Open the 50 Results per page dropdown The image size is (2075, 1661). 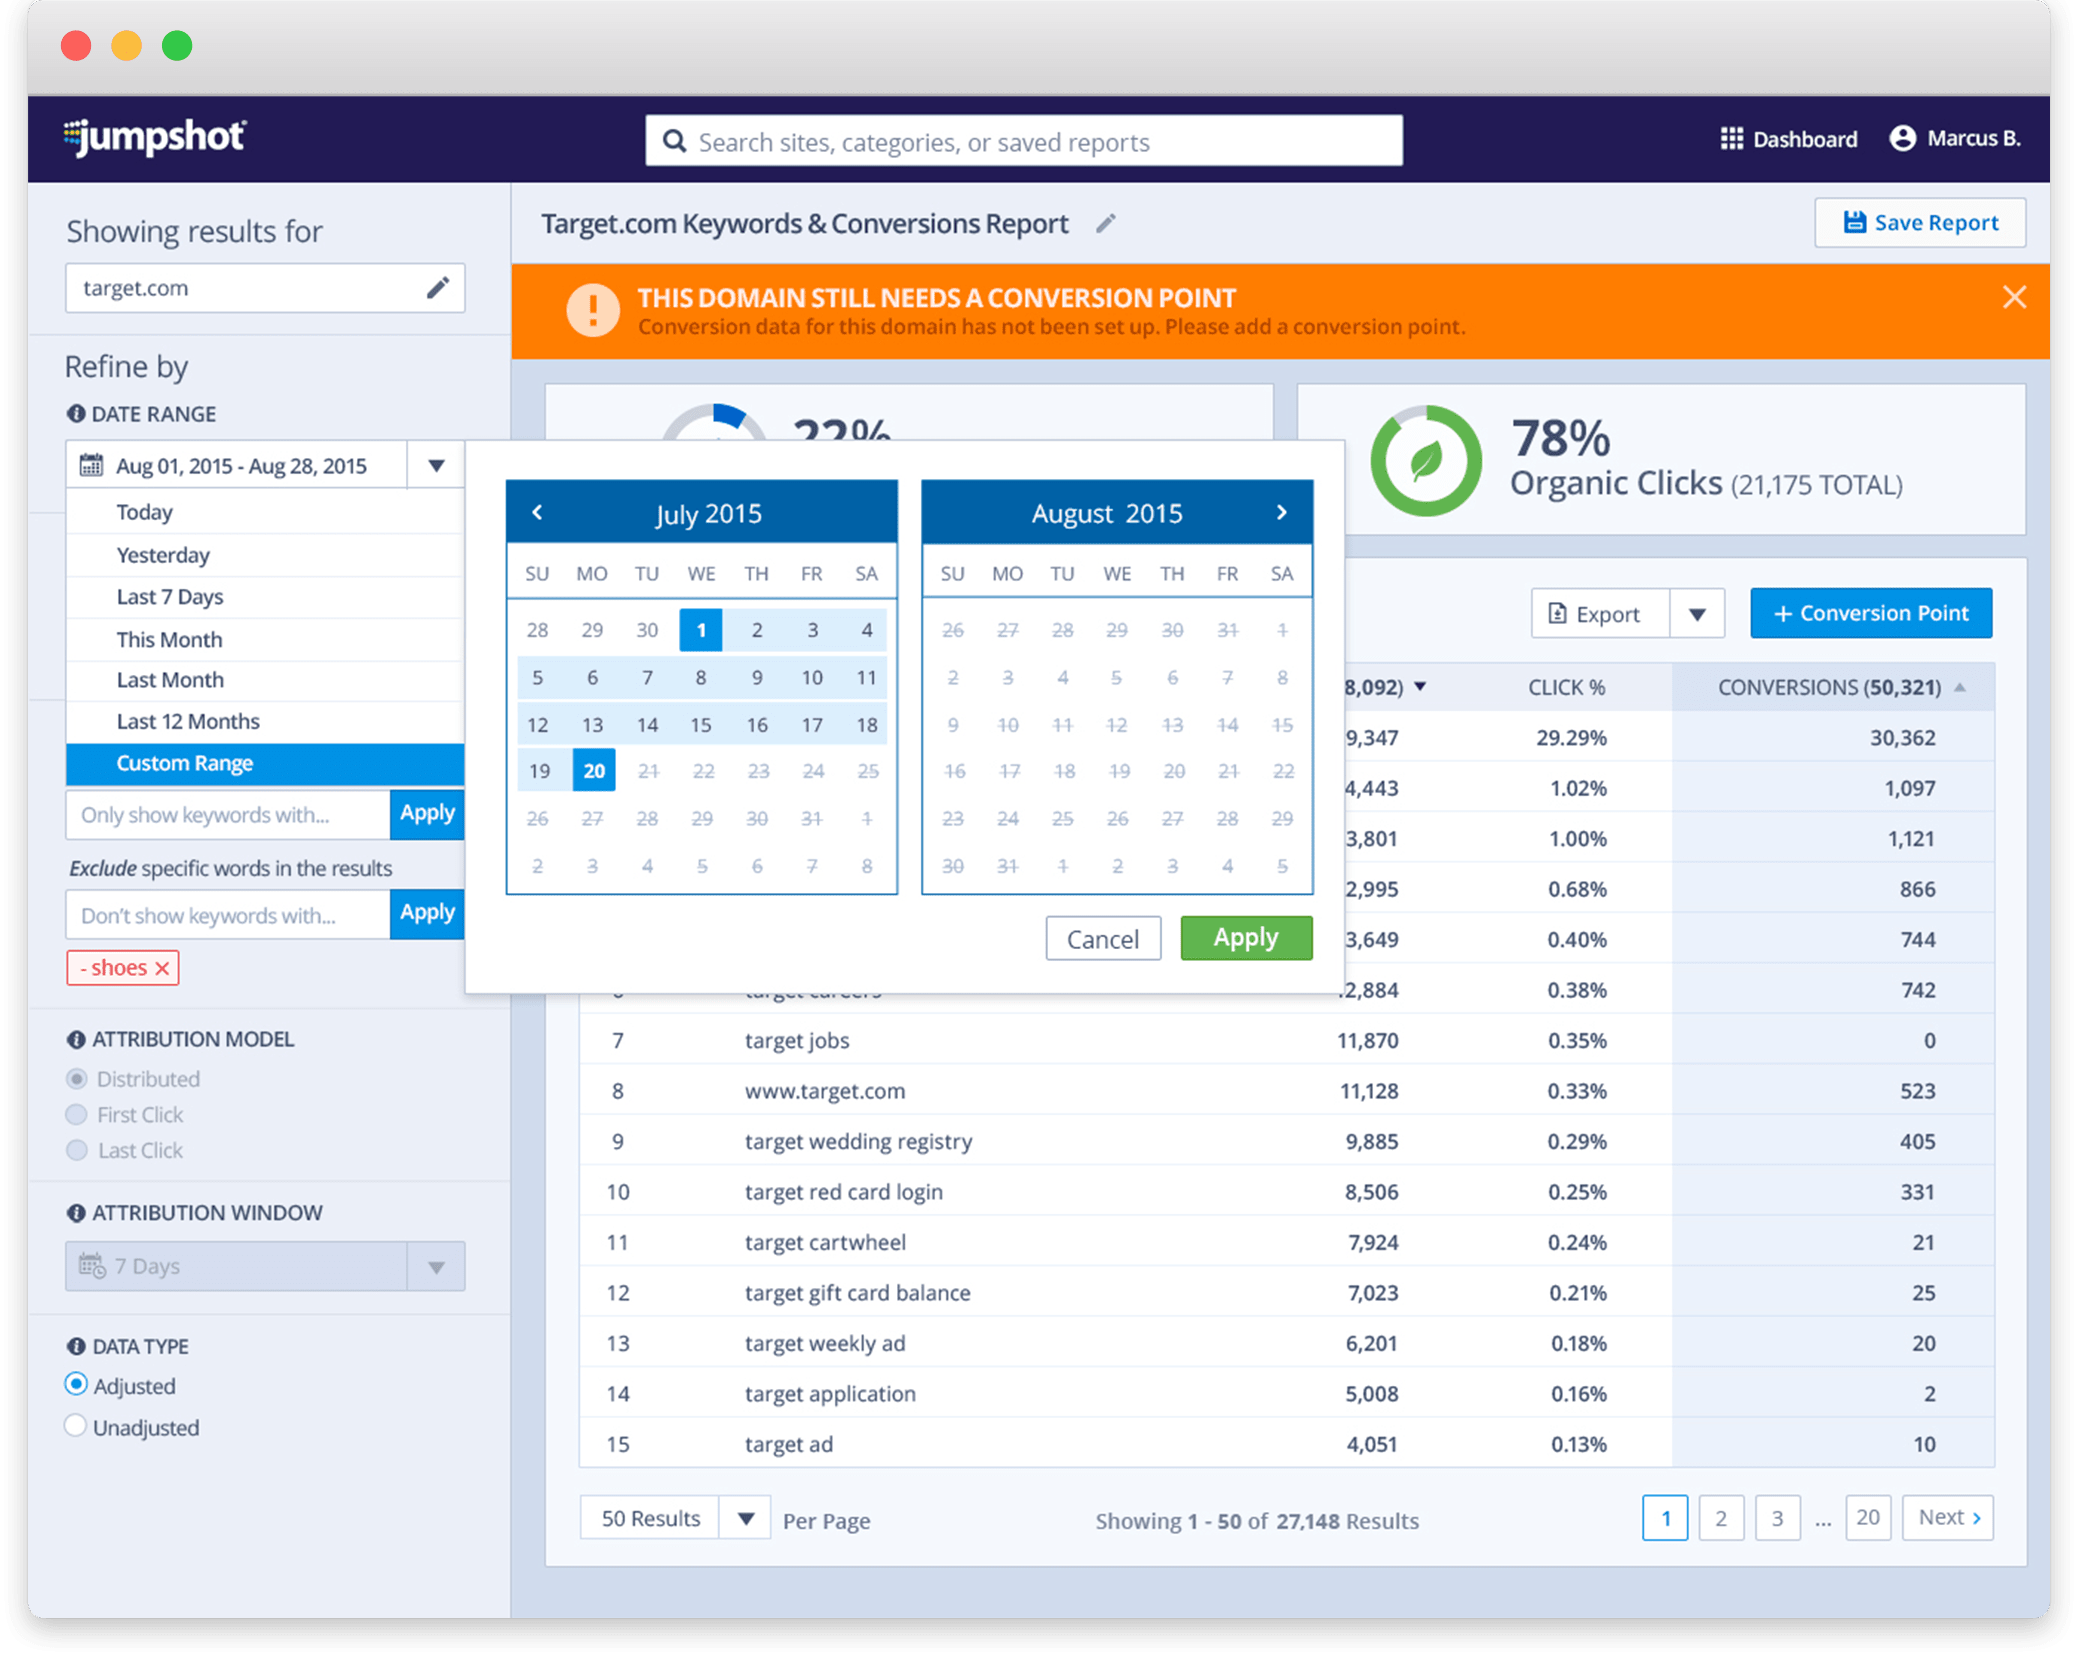[745, 1519]
